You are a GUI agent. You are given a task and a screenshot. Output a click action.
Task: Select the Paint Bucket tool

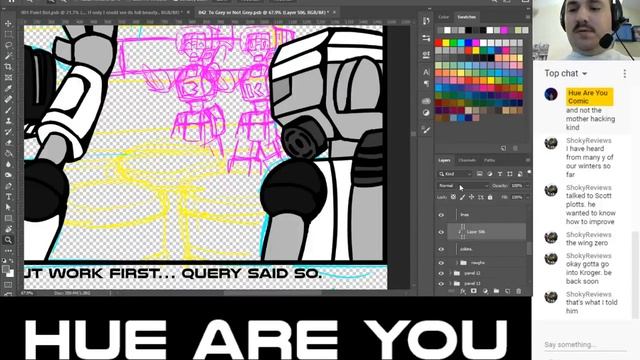click(x=8, y=153)
